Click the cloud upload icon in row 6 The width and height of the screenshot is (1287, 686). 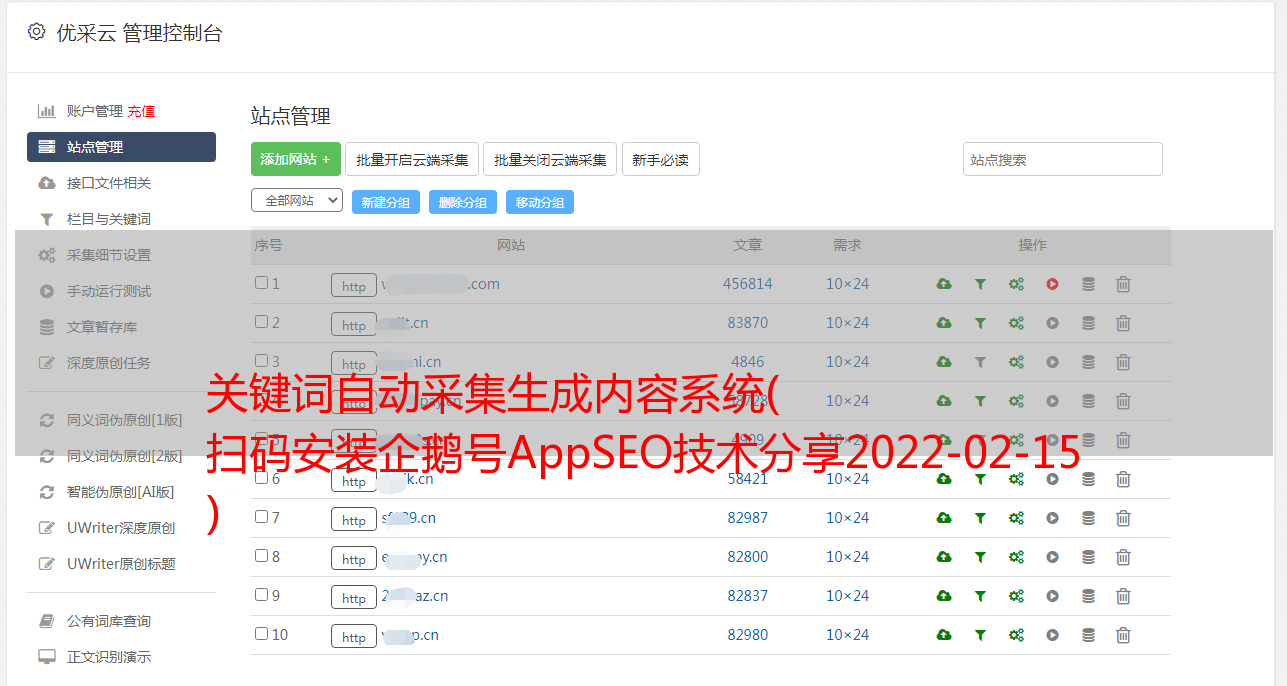(943, 479)
